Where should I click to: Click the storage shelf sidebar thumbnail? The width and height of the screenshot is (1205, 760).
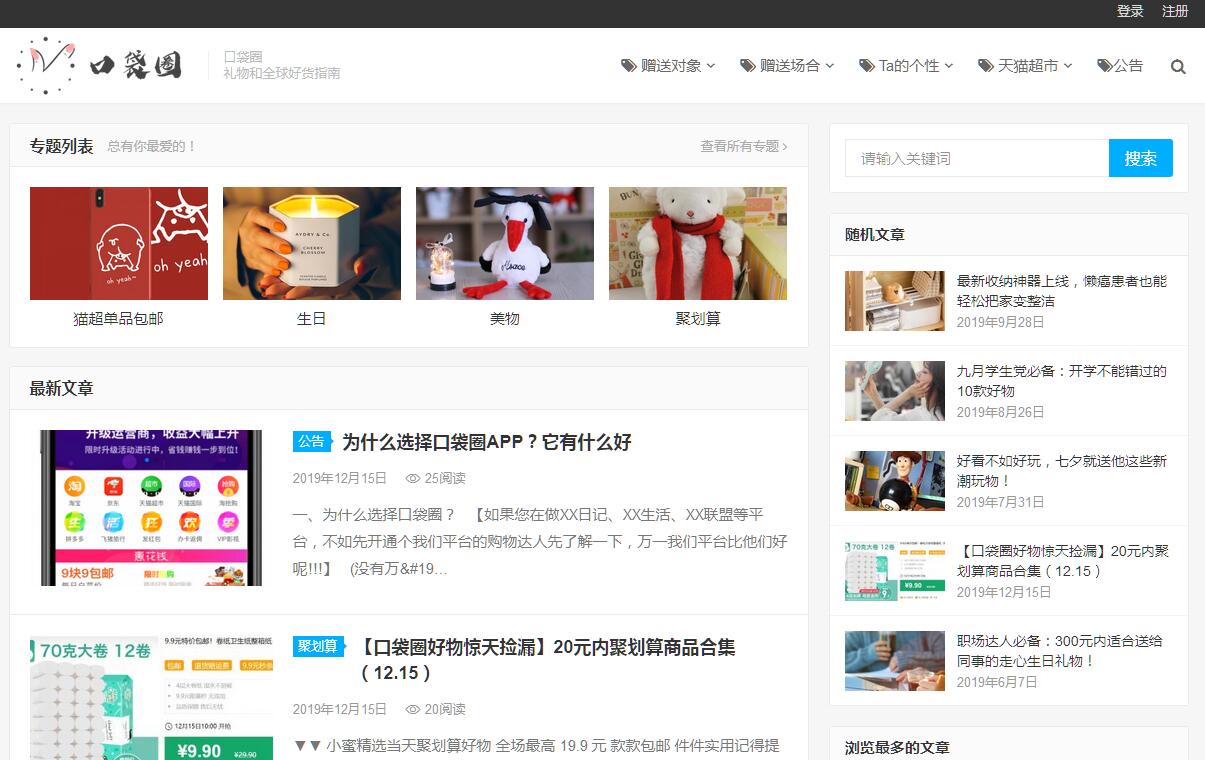pyautogui.click(x=895, y=301)
